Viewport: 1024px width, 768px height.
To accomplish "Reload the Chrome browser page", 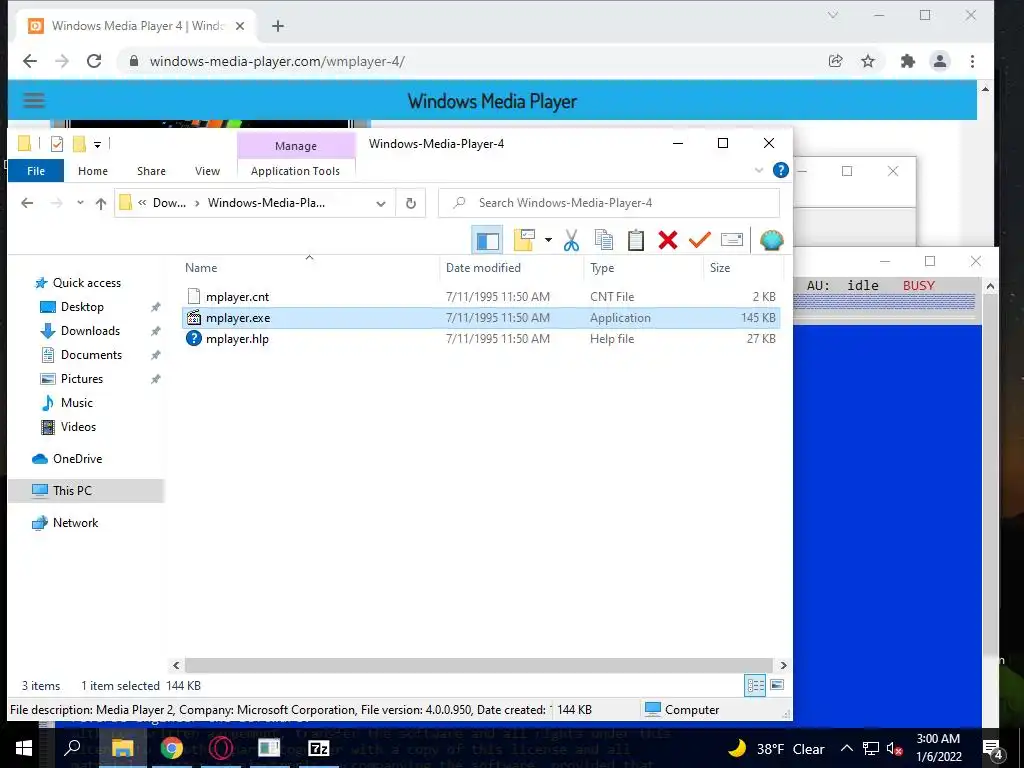I will pyautogui.click(x=94, y=61).
